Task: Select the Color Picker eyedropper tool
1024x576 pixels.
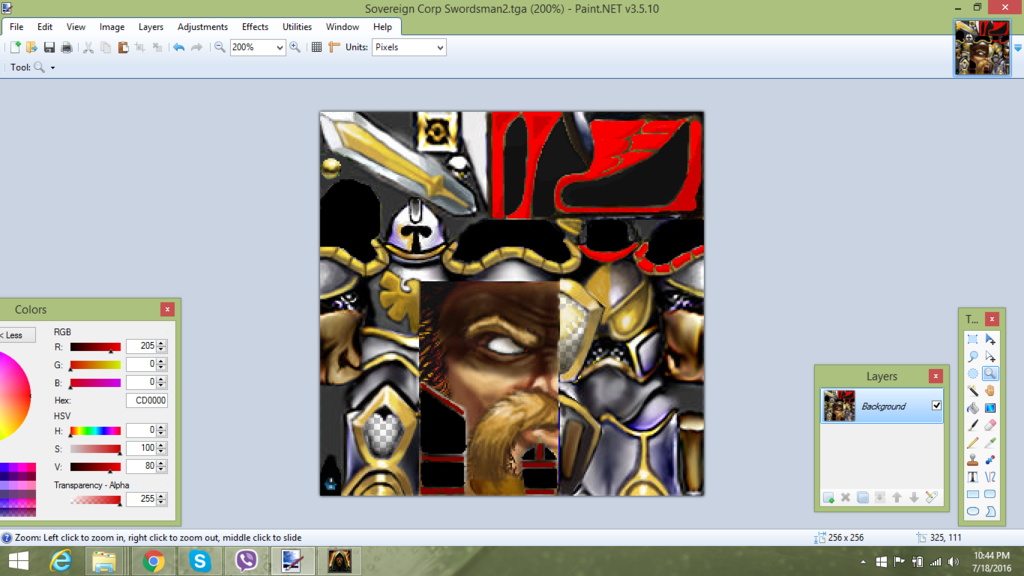Action: [x=990, y=443]
